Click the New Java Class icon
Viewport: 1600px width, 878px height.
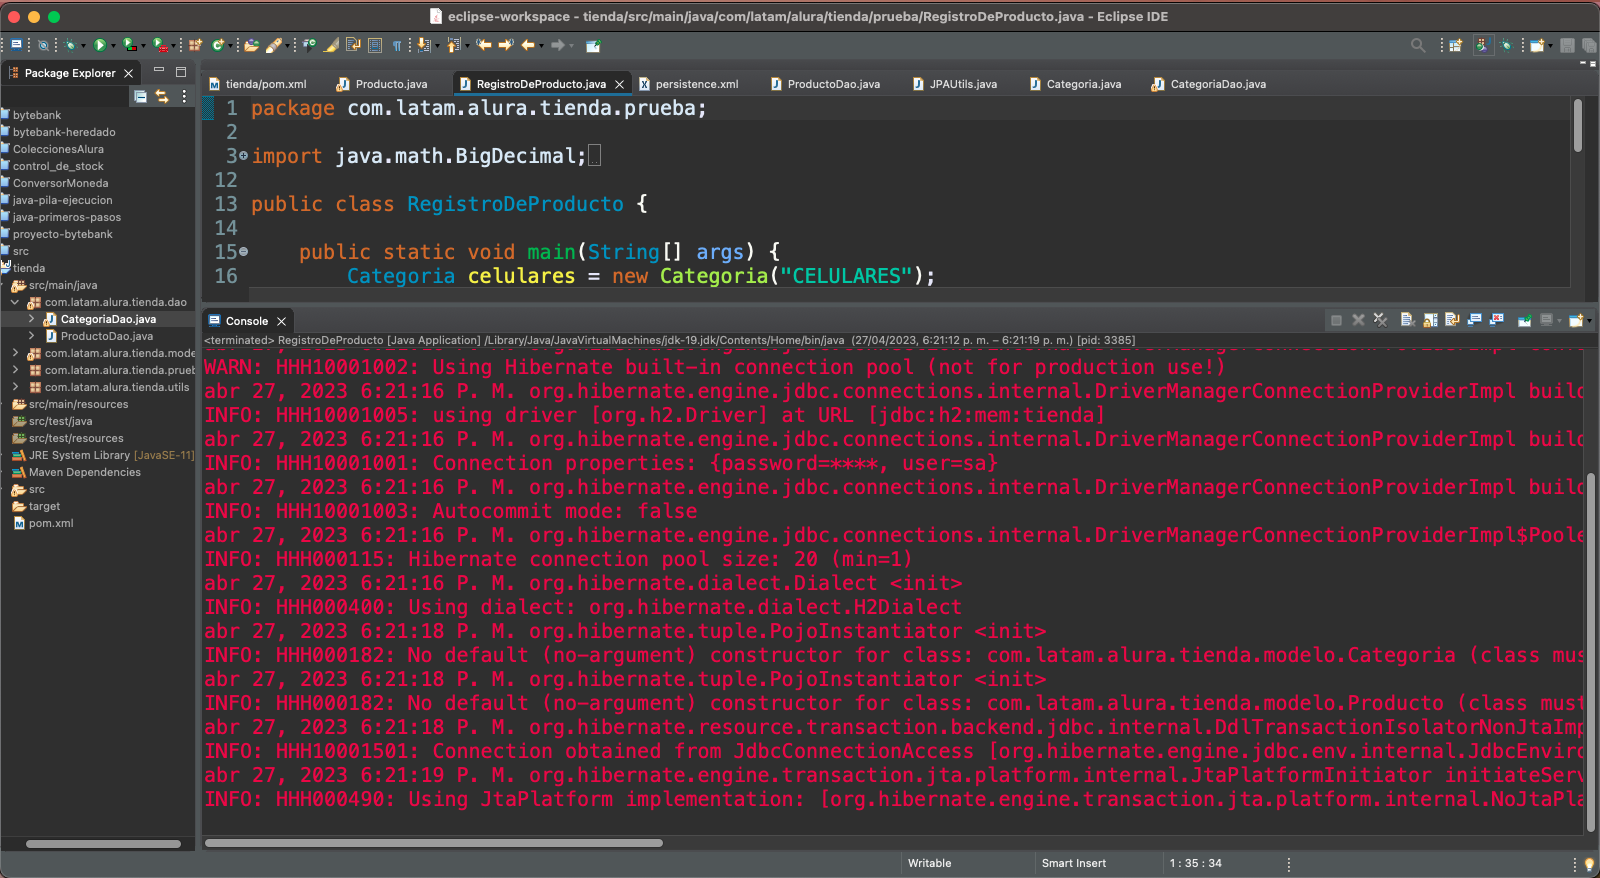pos(218,45)
